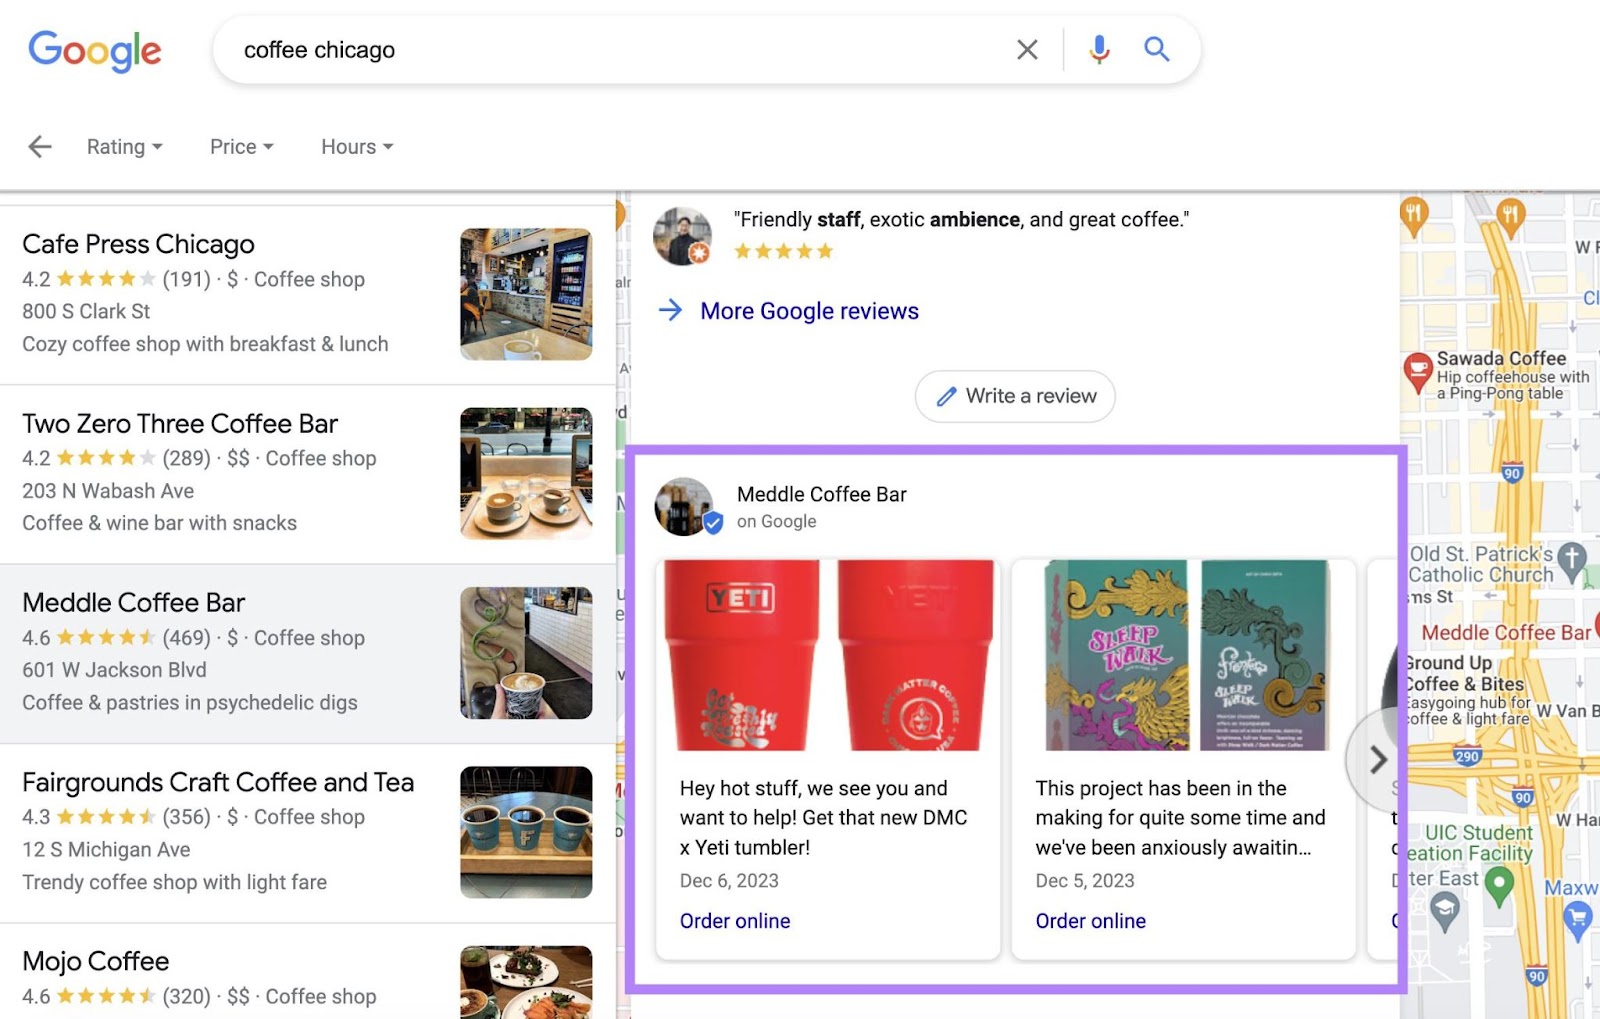Go back using the left arrow

(40, 147)
